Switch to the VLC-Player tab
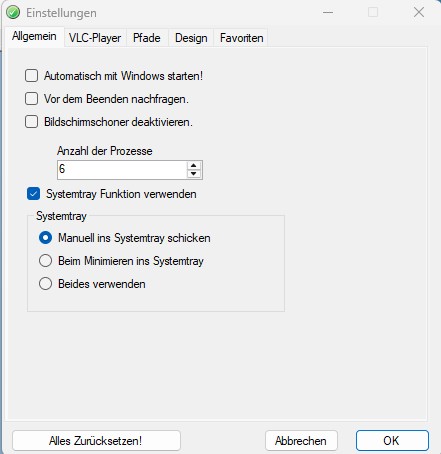Viewport: 441px width, 454px height. pyautogui.click(x=95, y=38)
